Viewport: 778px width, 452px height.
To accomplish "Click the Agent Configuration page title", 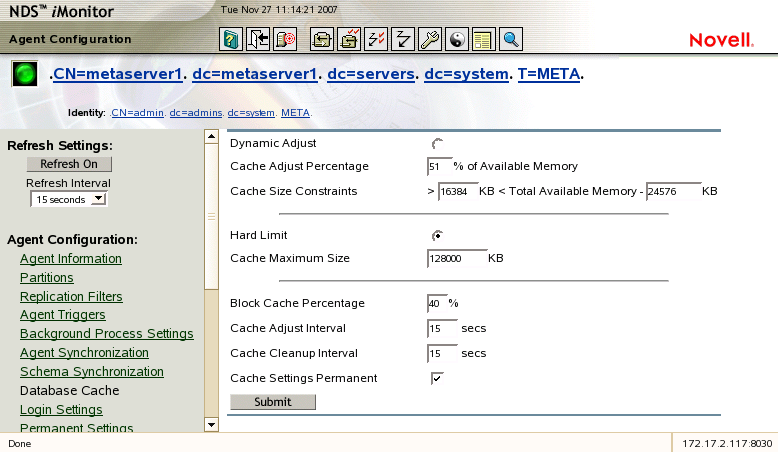I will (70, 39).
